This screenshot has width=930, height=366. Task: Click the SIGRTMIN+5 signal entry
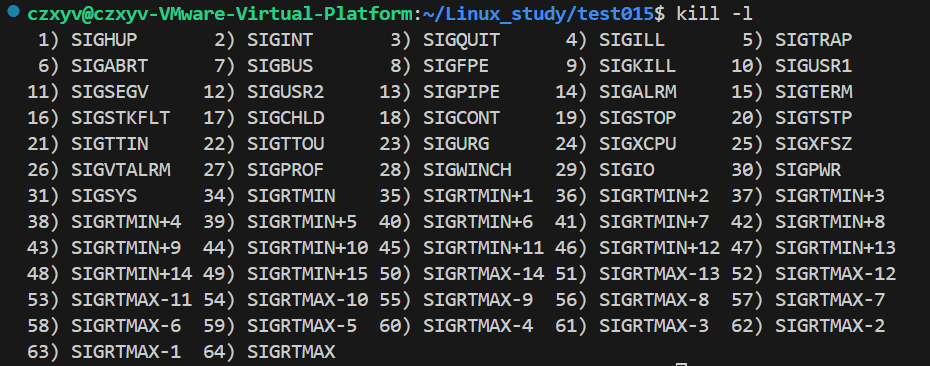tap(302, 222)
